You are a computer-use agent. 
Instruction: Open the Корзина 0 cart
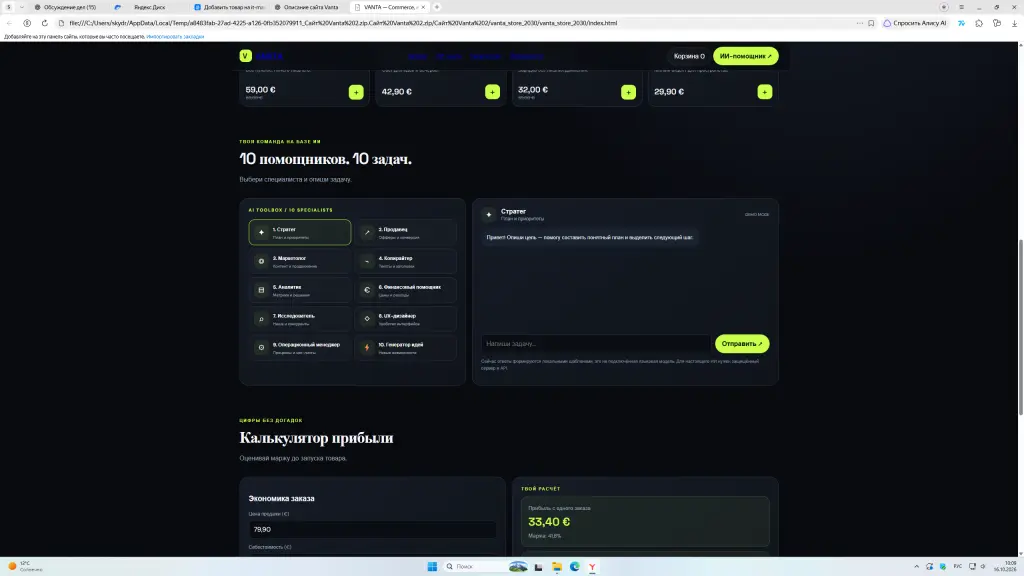(689, 56)
